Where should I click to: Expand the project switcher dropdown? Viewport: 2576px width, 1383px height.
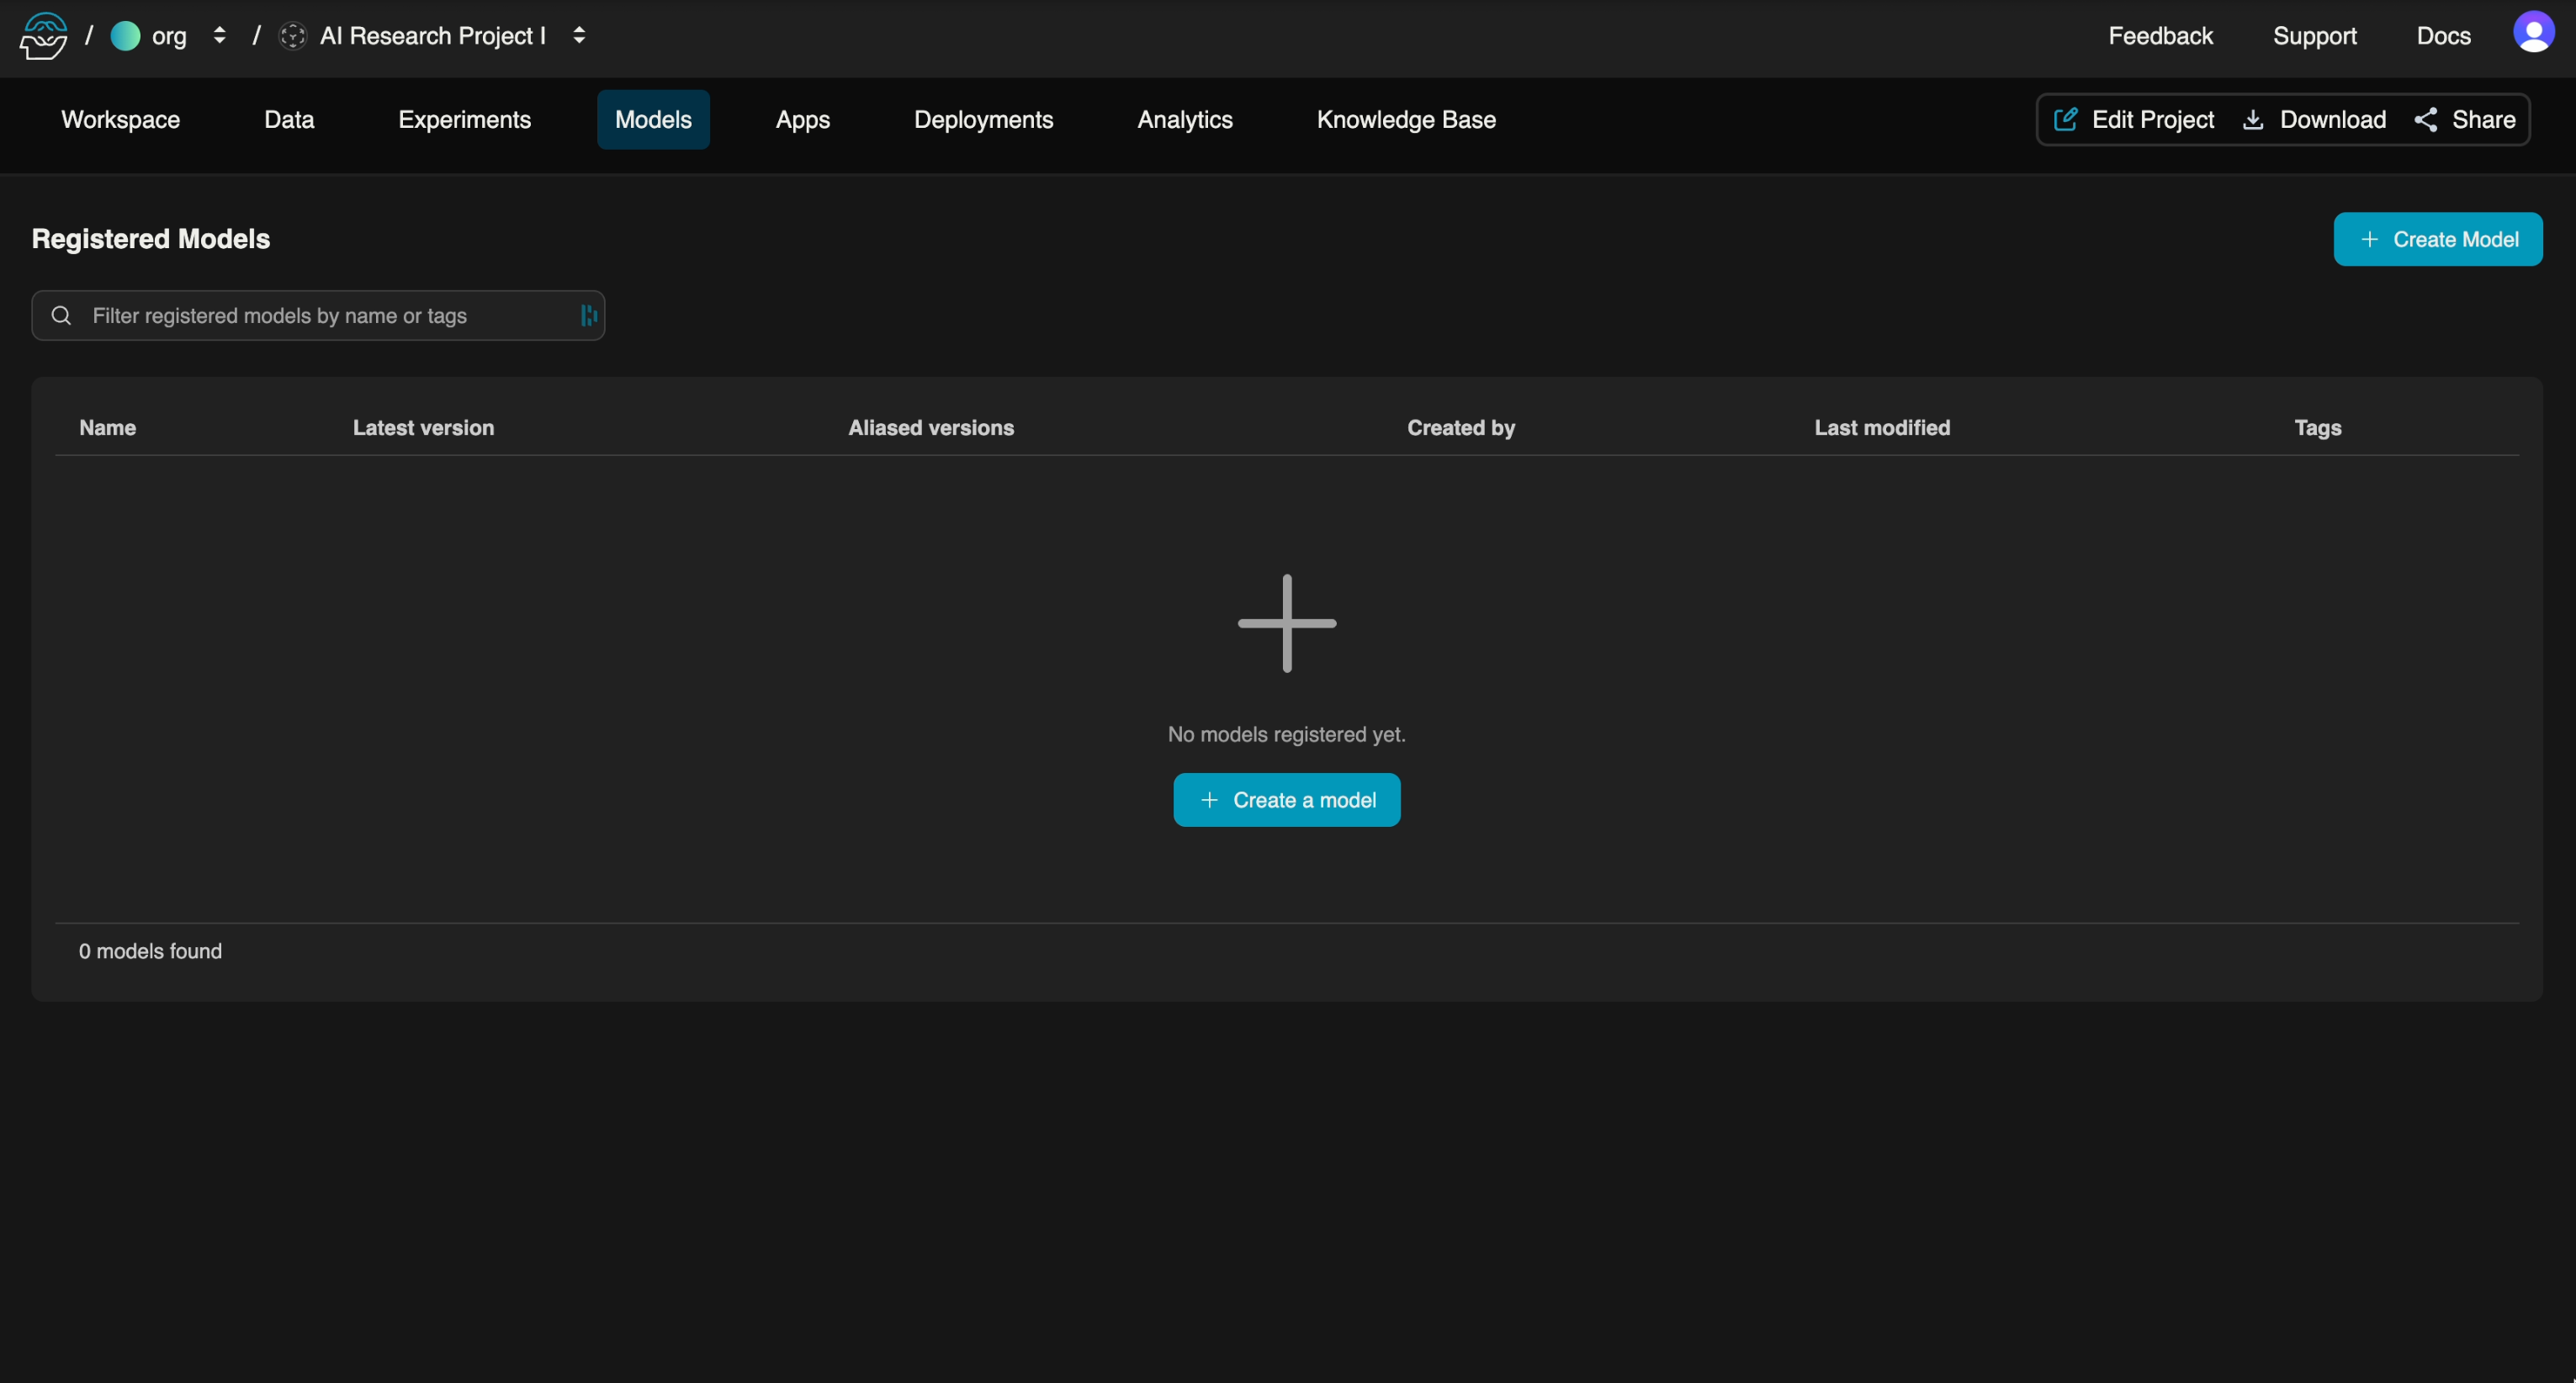579,36
